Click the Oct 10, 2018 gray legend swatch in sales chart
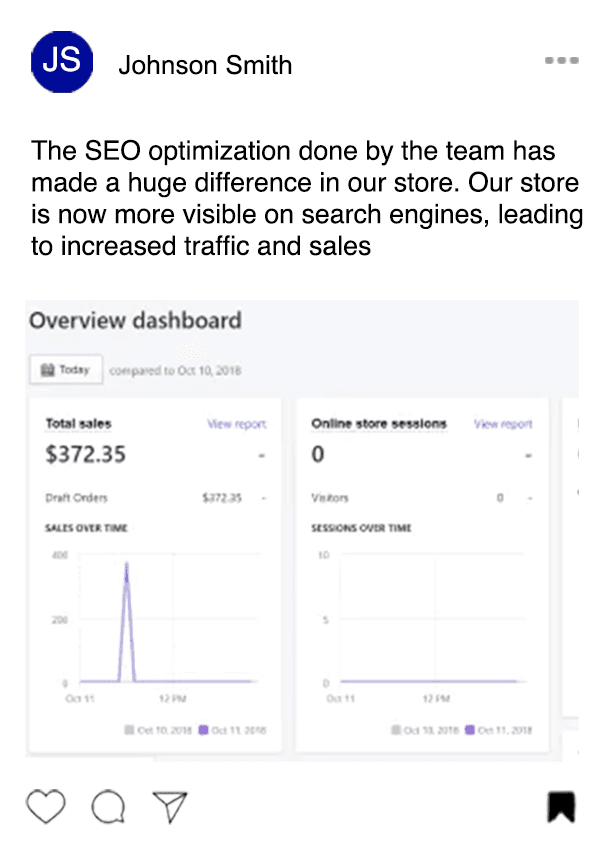 click(129, 730)
